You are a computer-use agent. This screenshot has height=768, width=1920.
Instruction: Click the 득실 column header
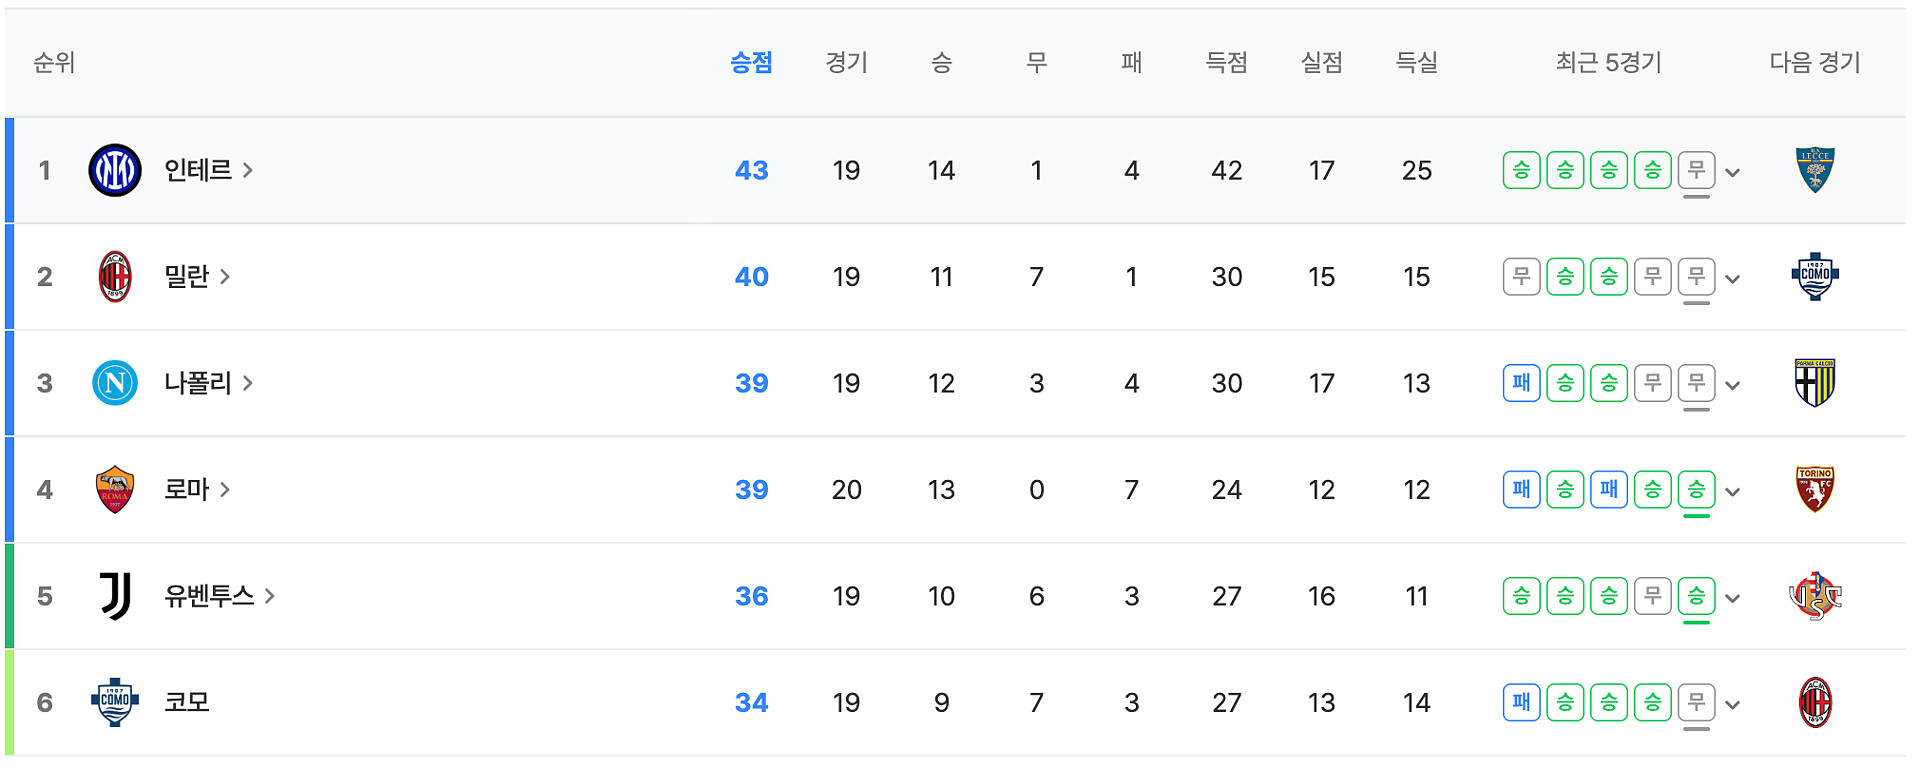(1416, 63)
